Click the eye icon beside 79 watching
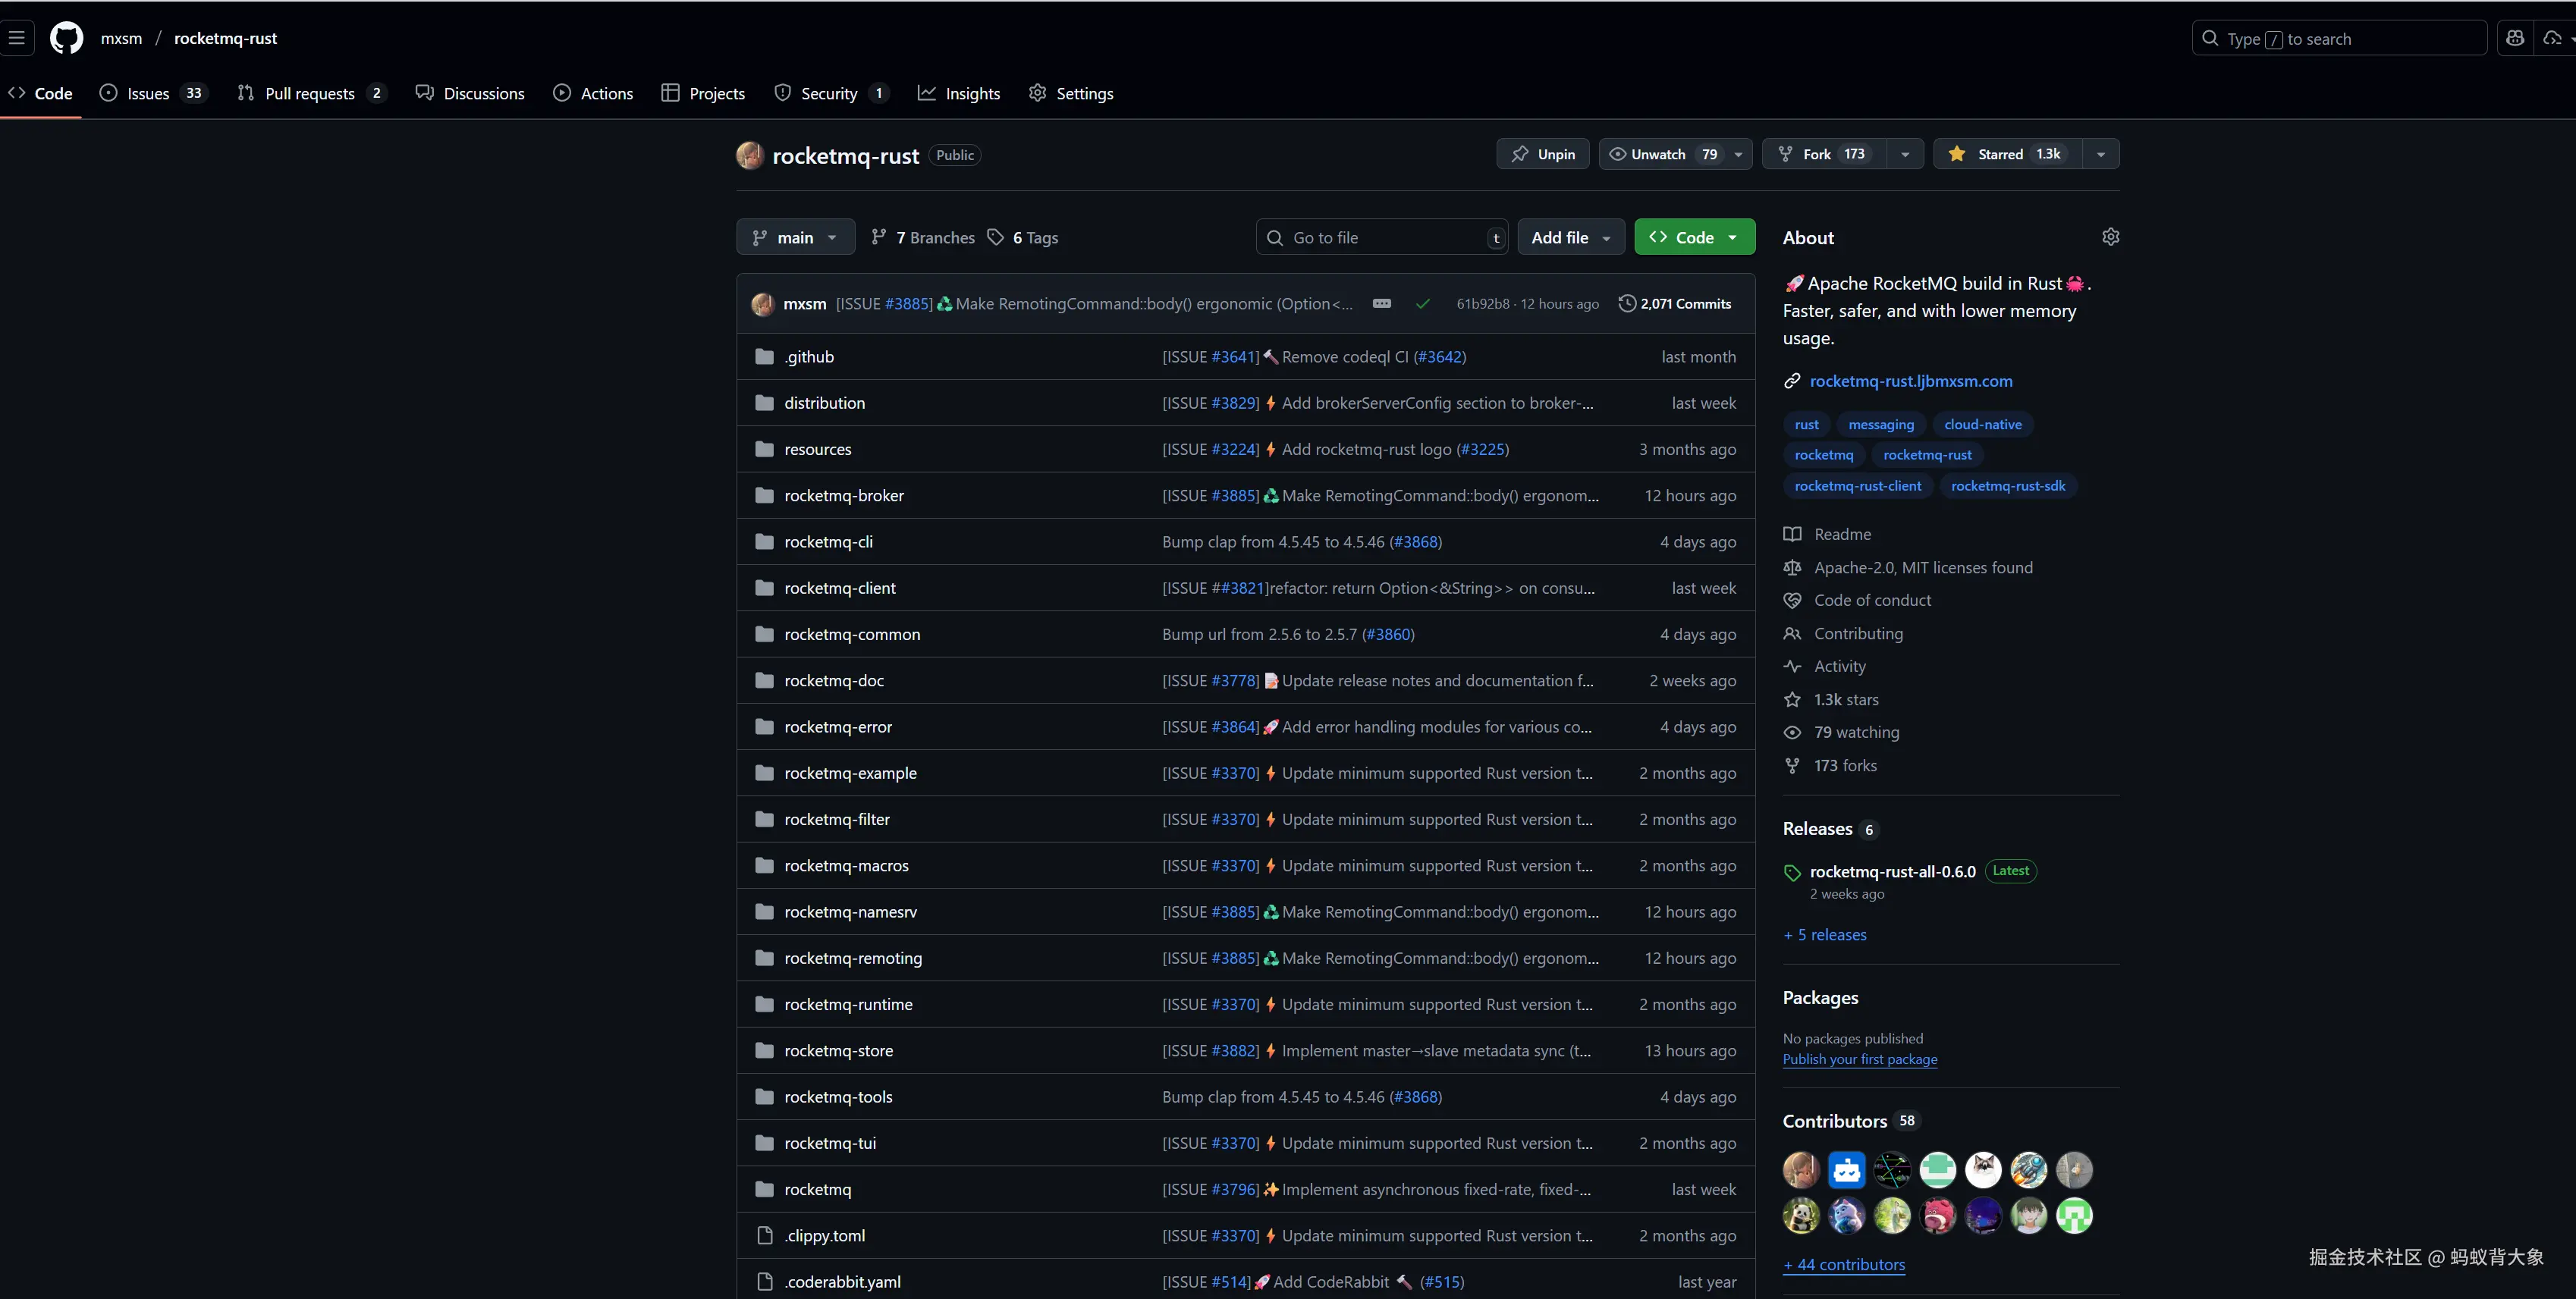The image size is (2576, 1299). pyautogui.click(x=1792, y=732)
